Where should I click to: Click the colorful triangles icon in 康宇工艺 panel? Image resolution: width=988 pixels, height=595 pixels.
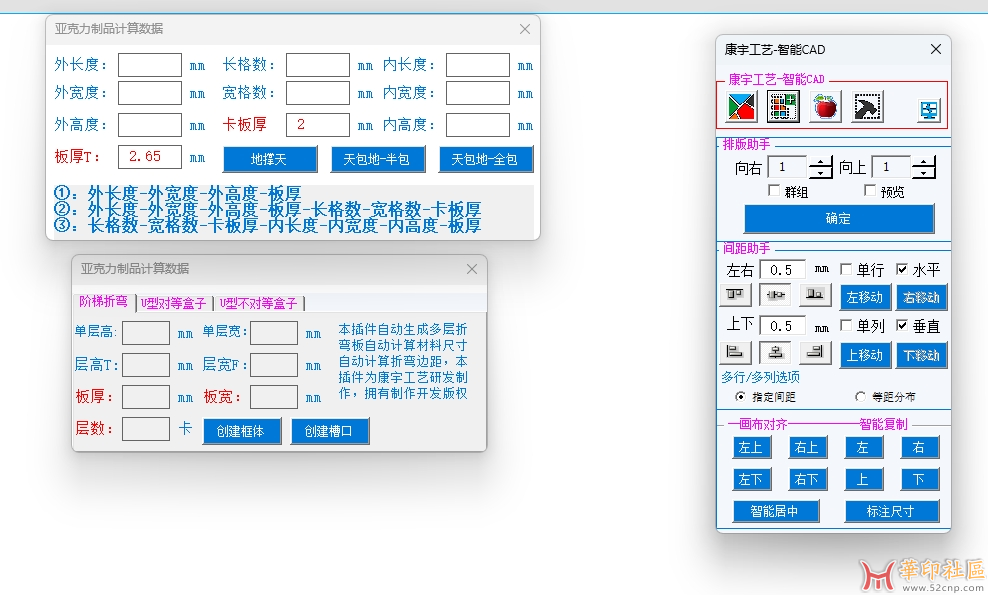[741, 107]
